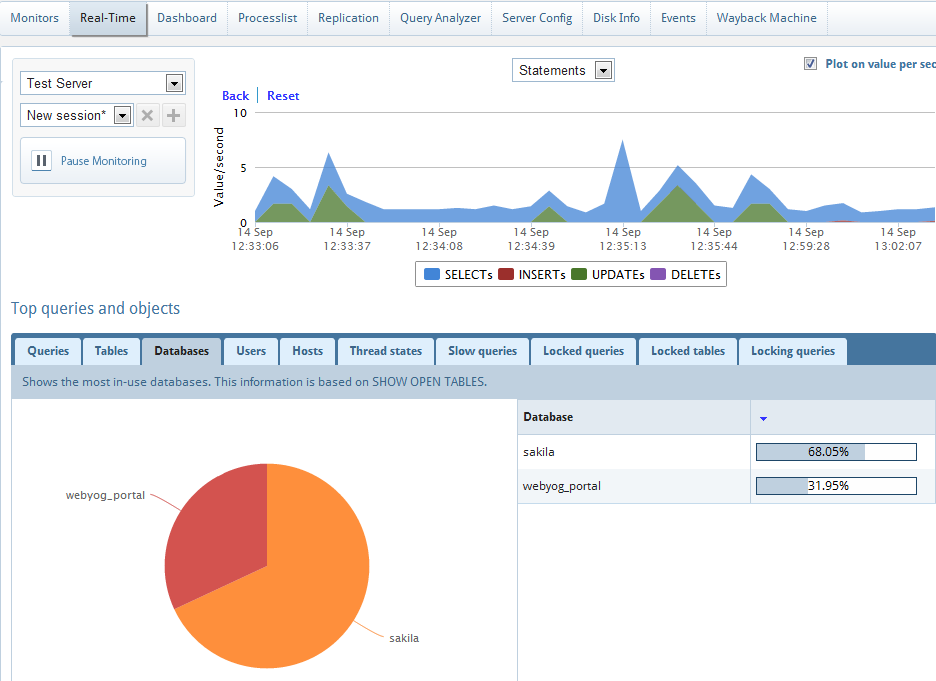Delete session using the X icon

147,115
